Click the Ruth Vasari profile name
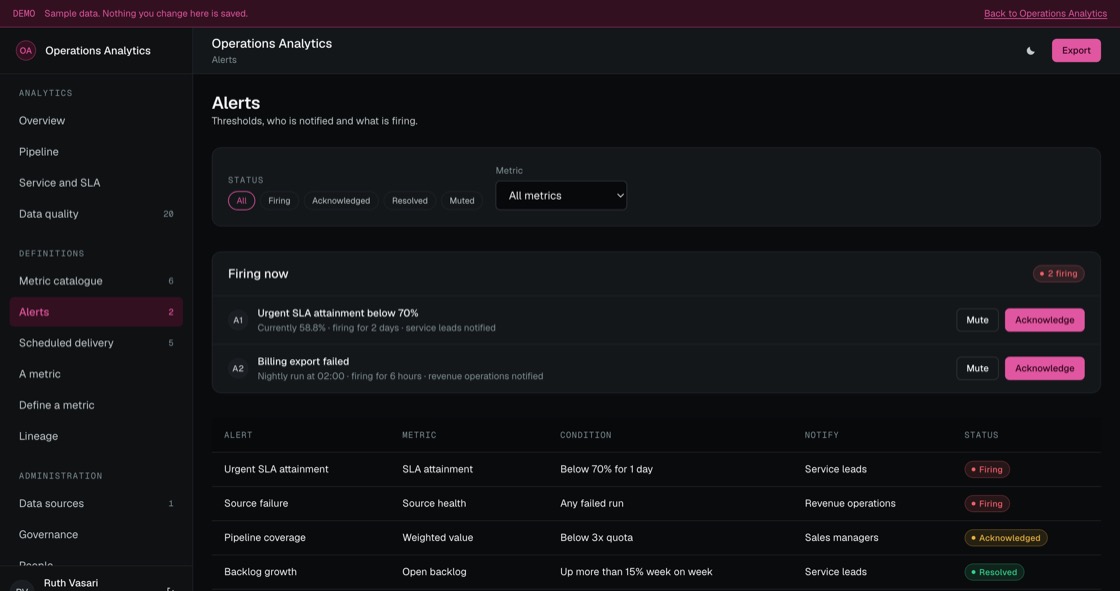Viewport: 1120px width, 591px height. pos(71,583)
